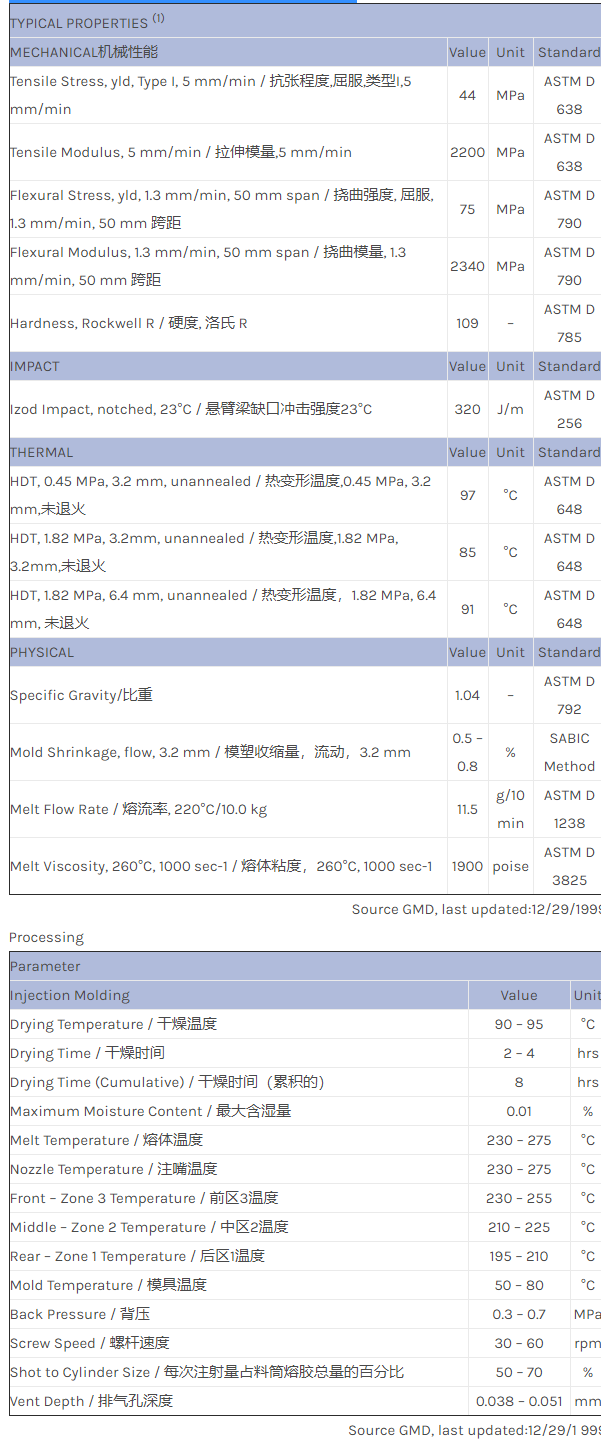
Task: Click the footnote (1) superscript after Typical Properties
Action: point(159,18)
